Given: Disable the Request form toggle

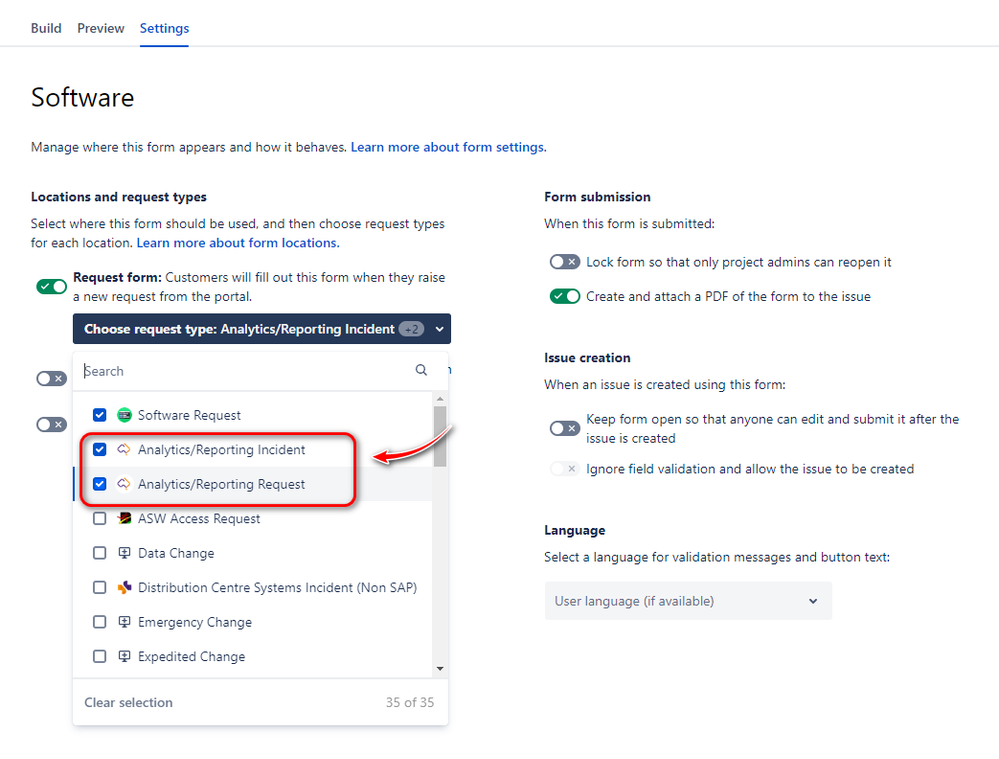Looking at the screenshot, I should [x=52, y=286].
